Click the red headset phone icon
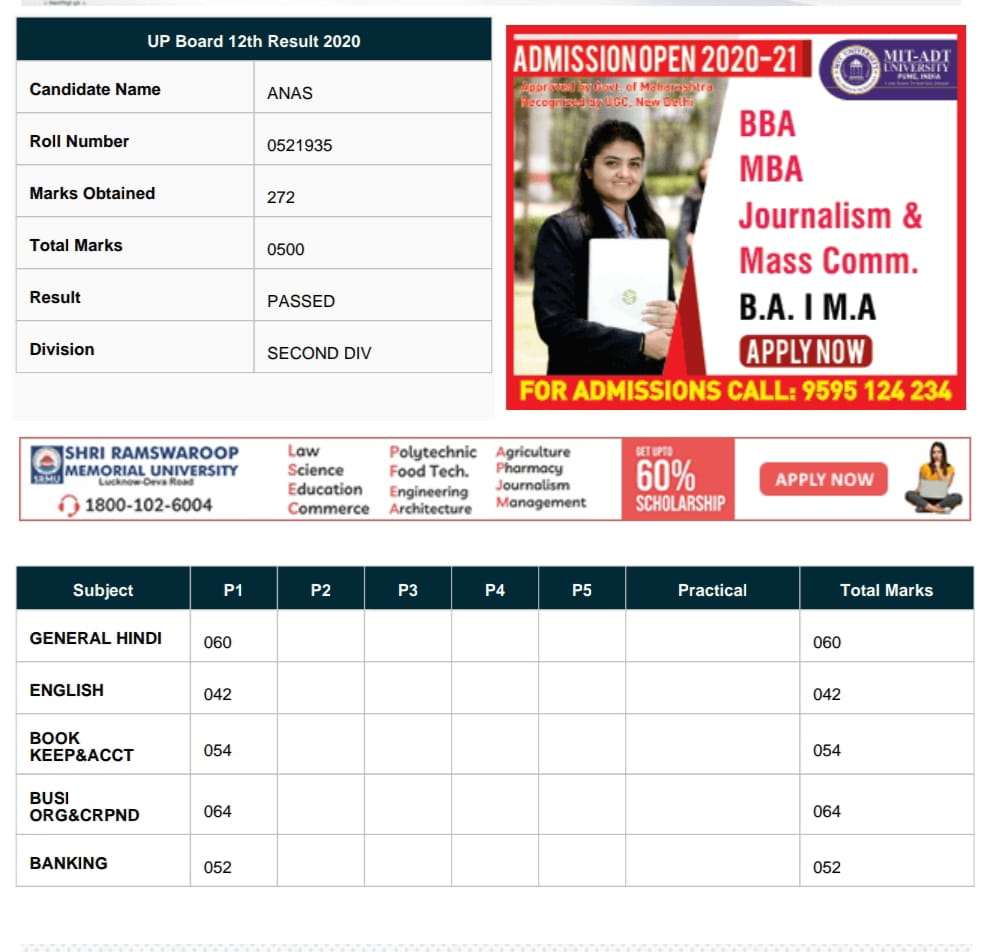992x952 pixels. point(68,505)
